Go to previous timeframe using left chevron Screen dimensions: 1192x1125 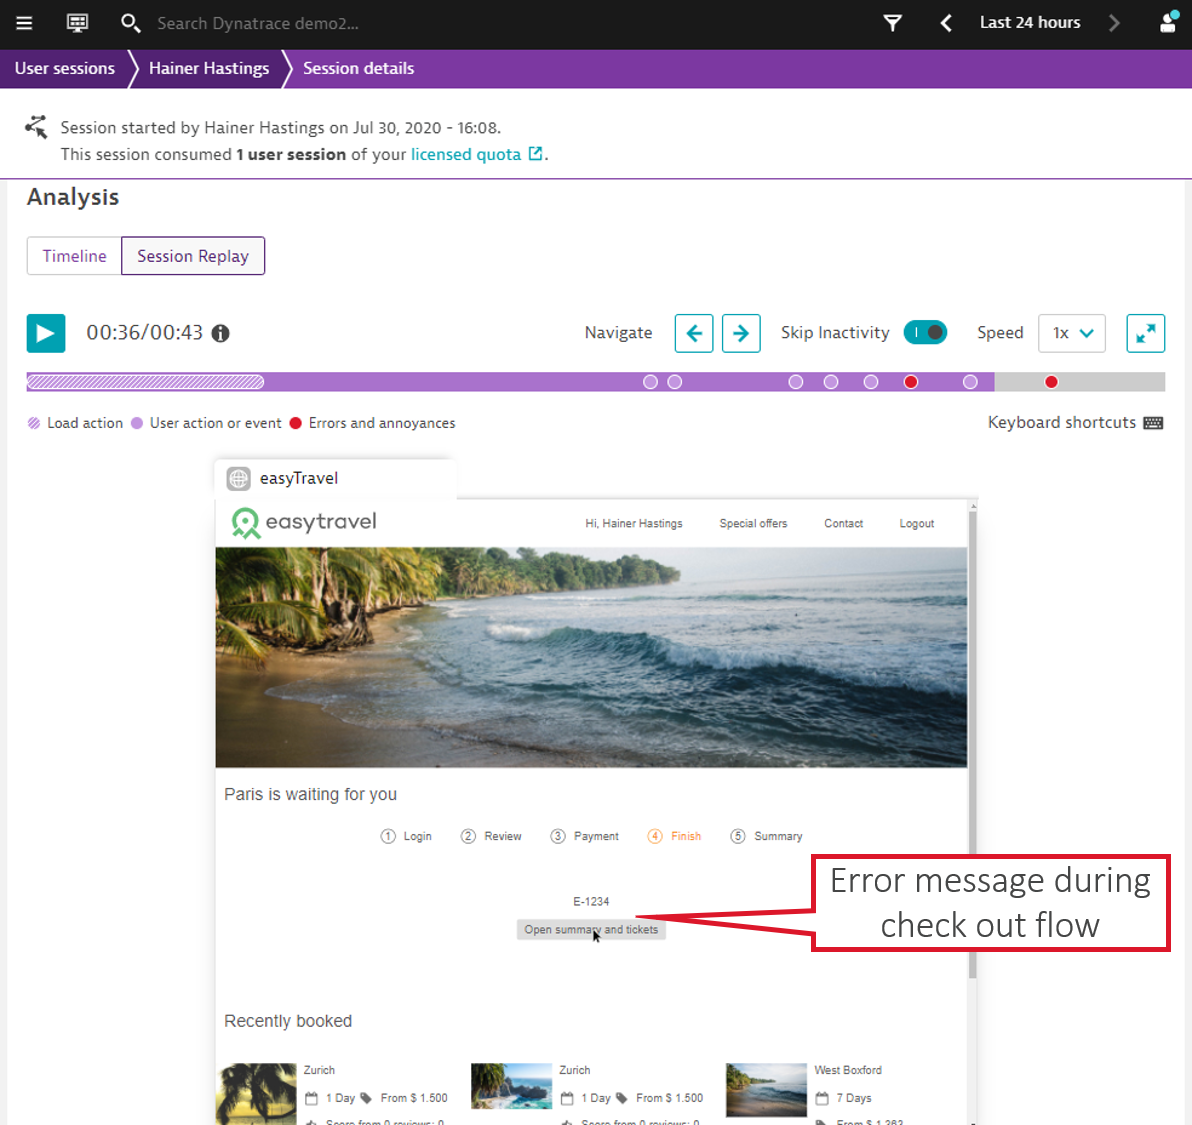pos(946,23)
